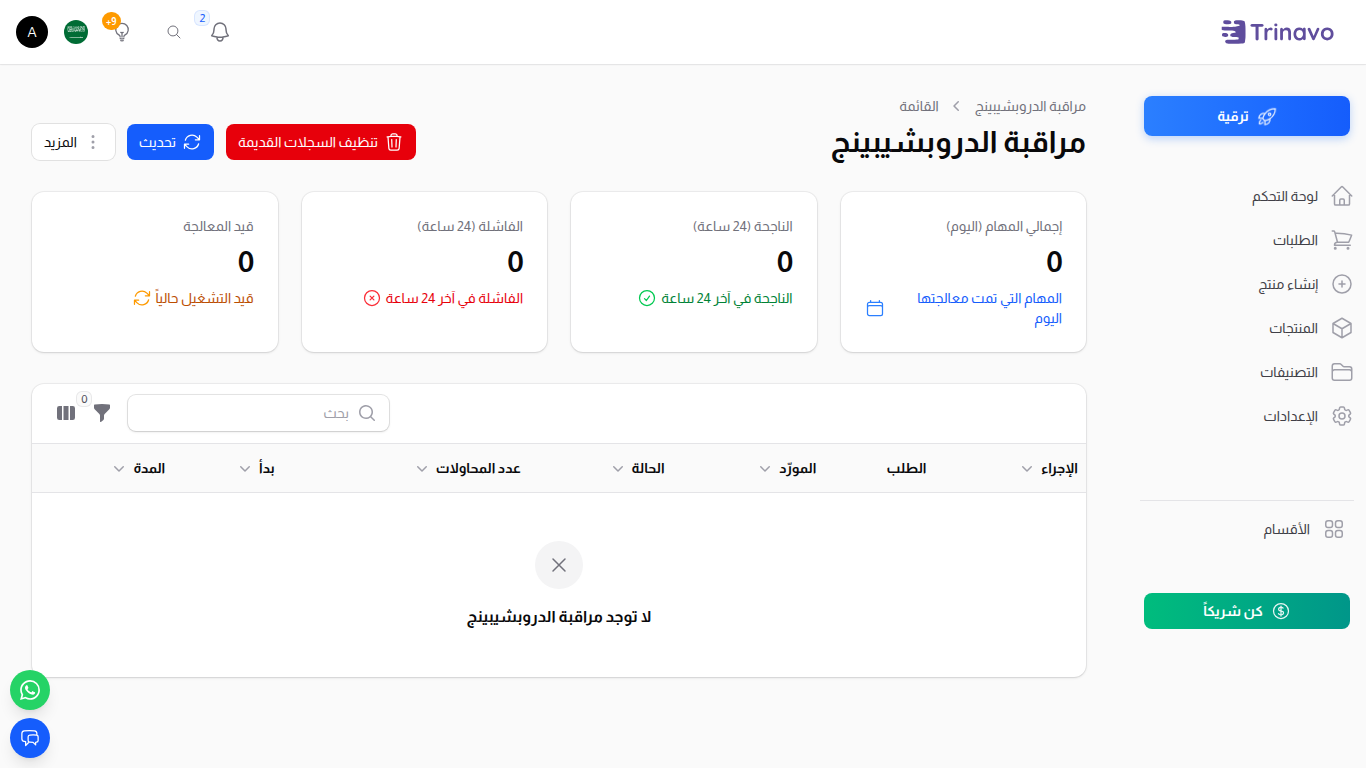Open the table filter funnel icon
This screenshot has height=768, width=1366.
(102, 413)
